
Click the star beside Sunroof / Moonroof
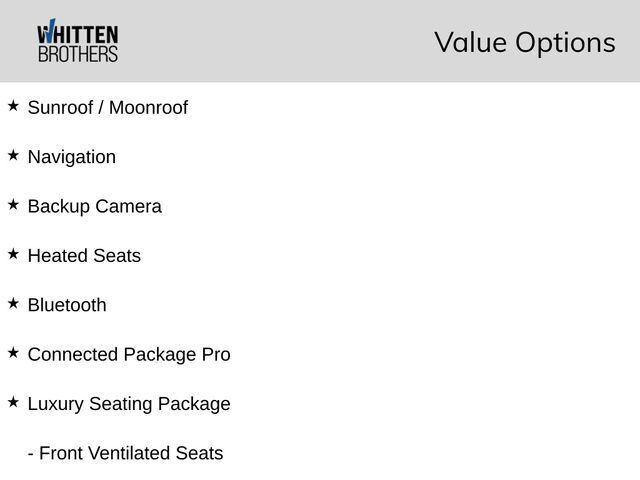tap(13, 106)
